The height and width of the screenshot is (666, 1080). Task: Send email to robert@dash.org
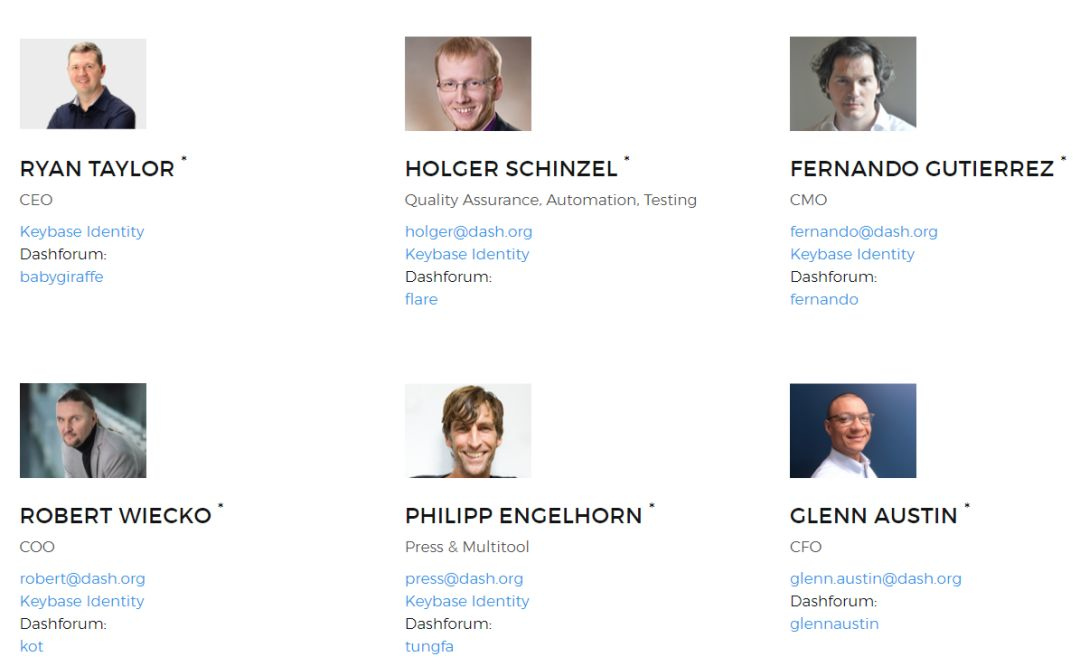coord(82,579)
